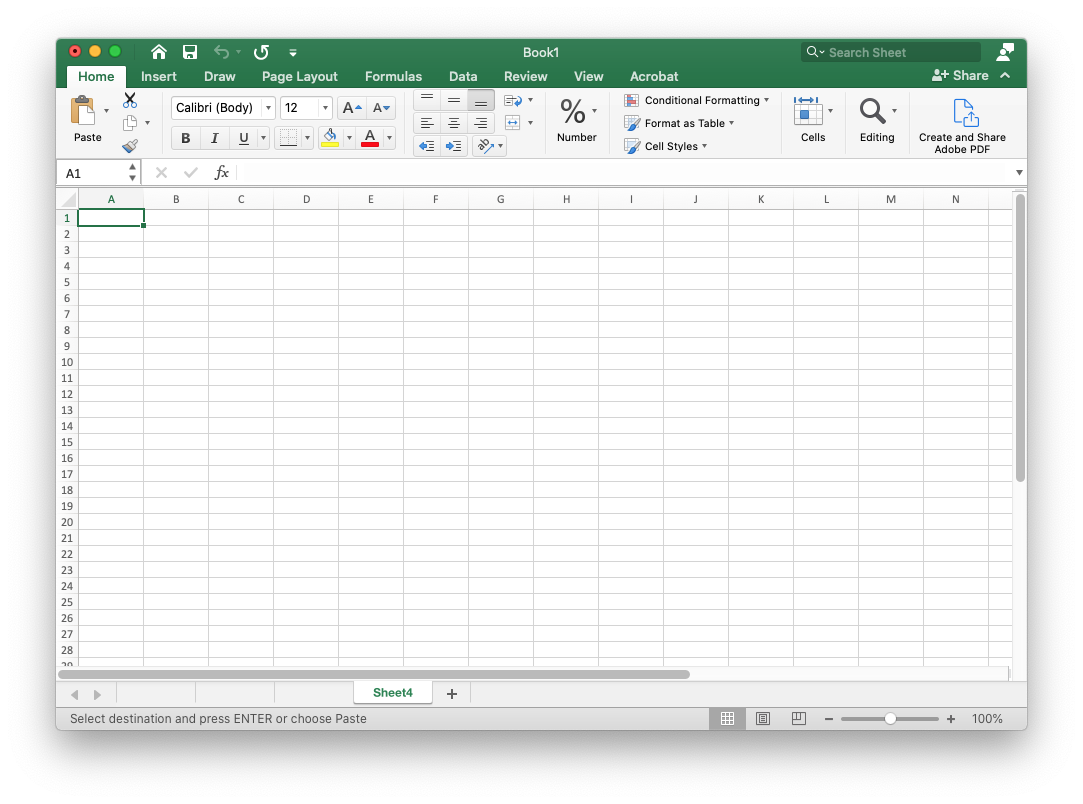The image size is (1083, 804).
Task: Collapse the ribbon with the chevron
Action: pos(1005,75)
